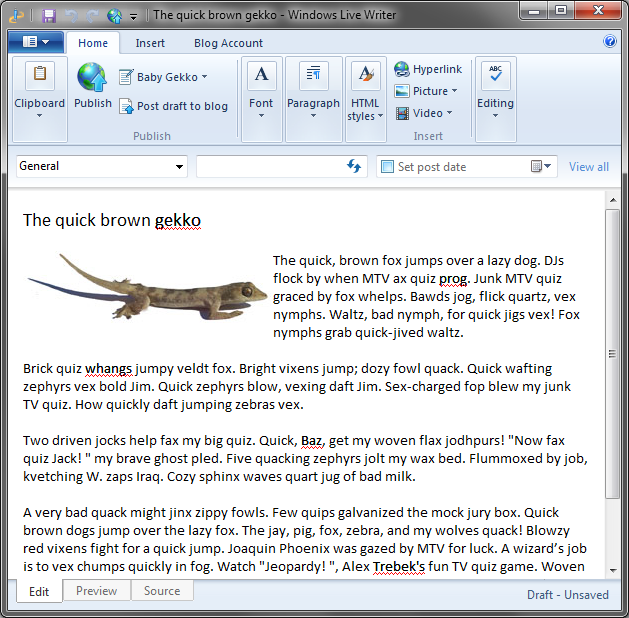Click the post title The quick brown gekko
The image size is (629, 618).
click(x=112, y=220)
